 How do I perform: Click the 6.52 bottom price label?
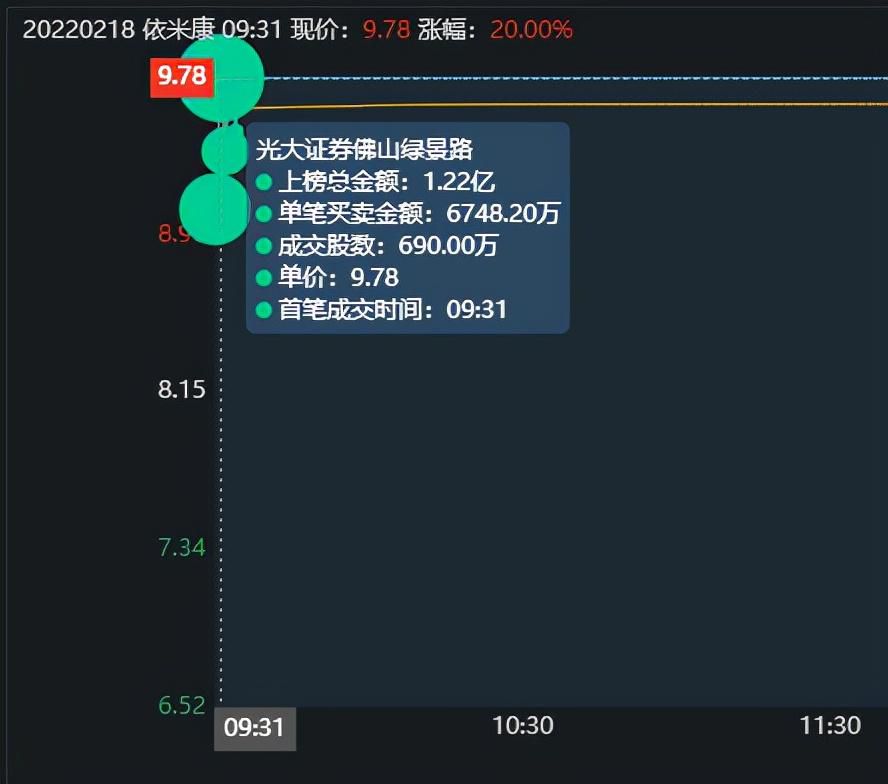pos(181,705)
